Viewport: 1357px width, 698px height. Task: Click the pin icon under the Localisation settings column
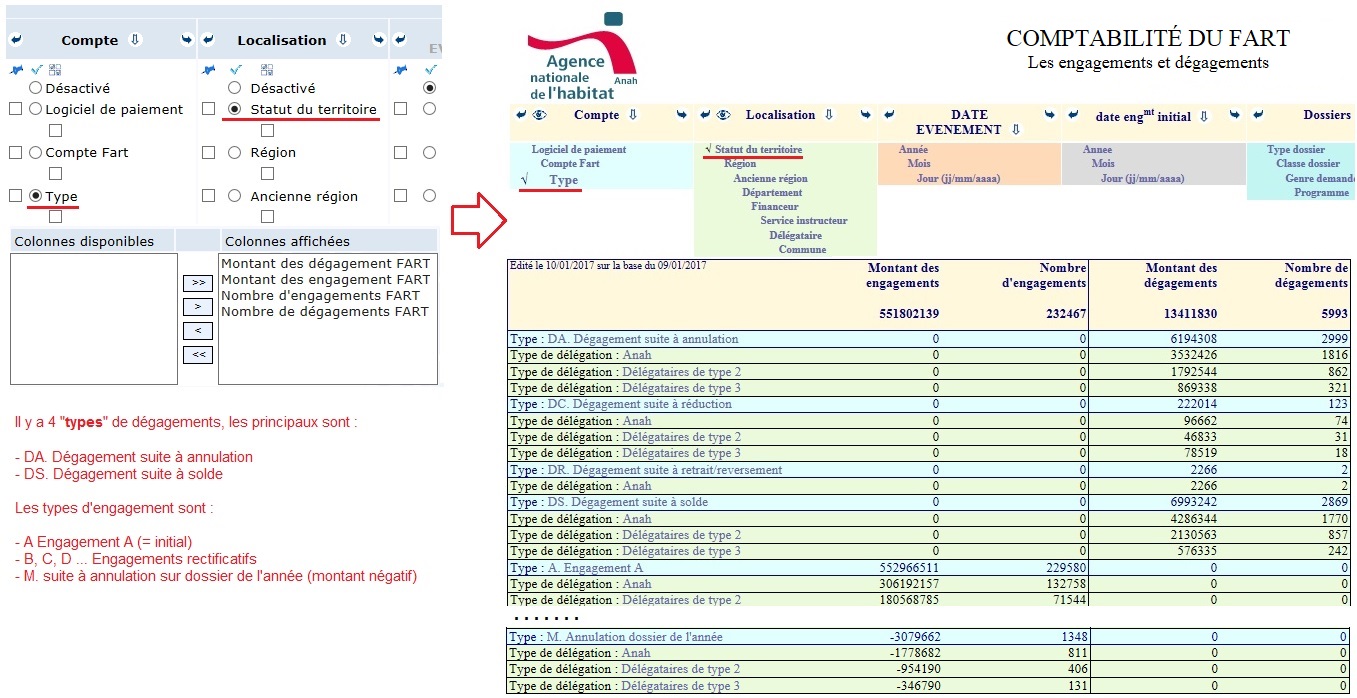coord(208,70)
